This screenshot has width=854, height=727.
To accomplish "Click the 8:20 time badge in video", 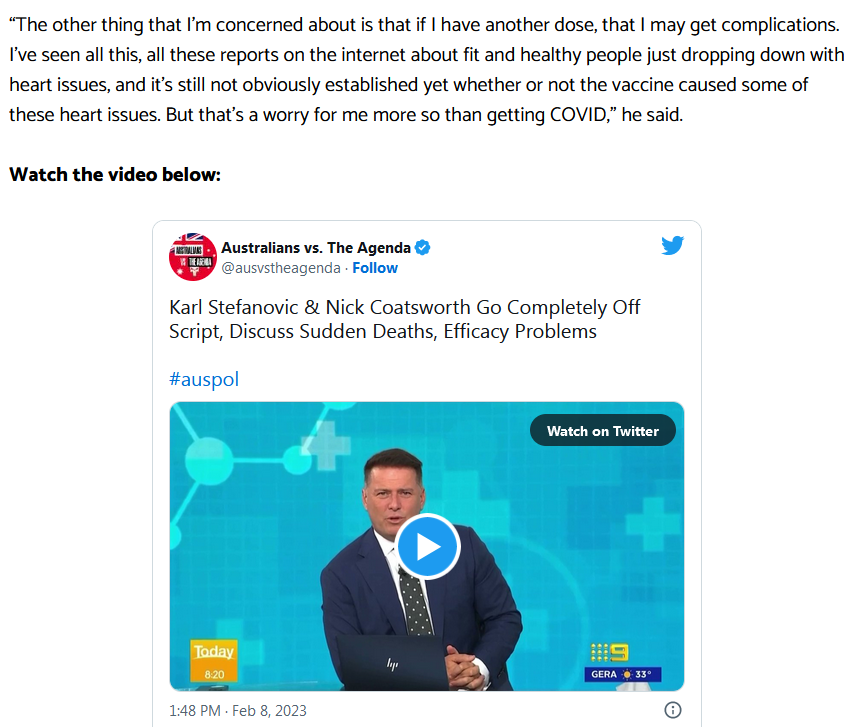I will 214,674.
